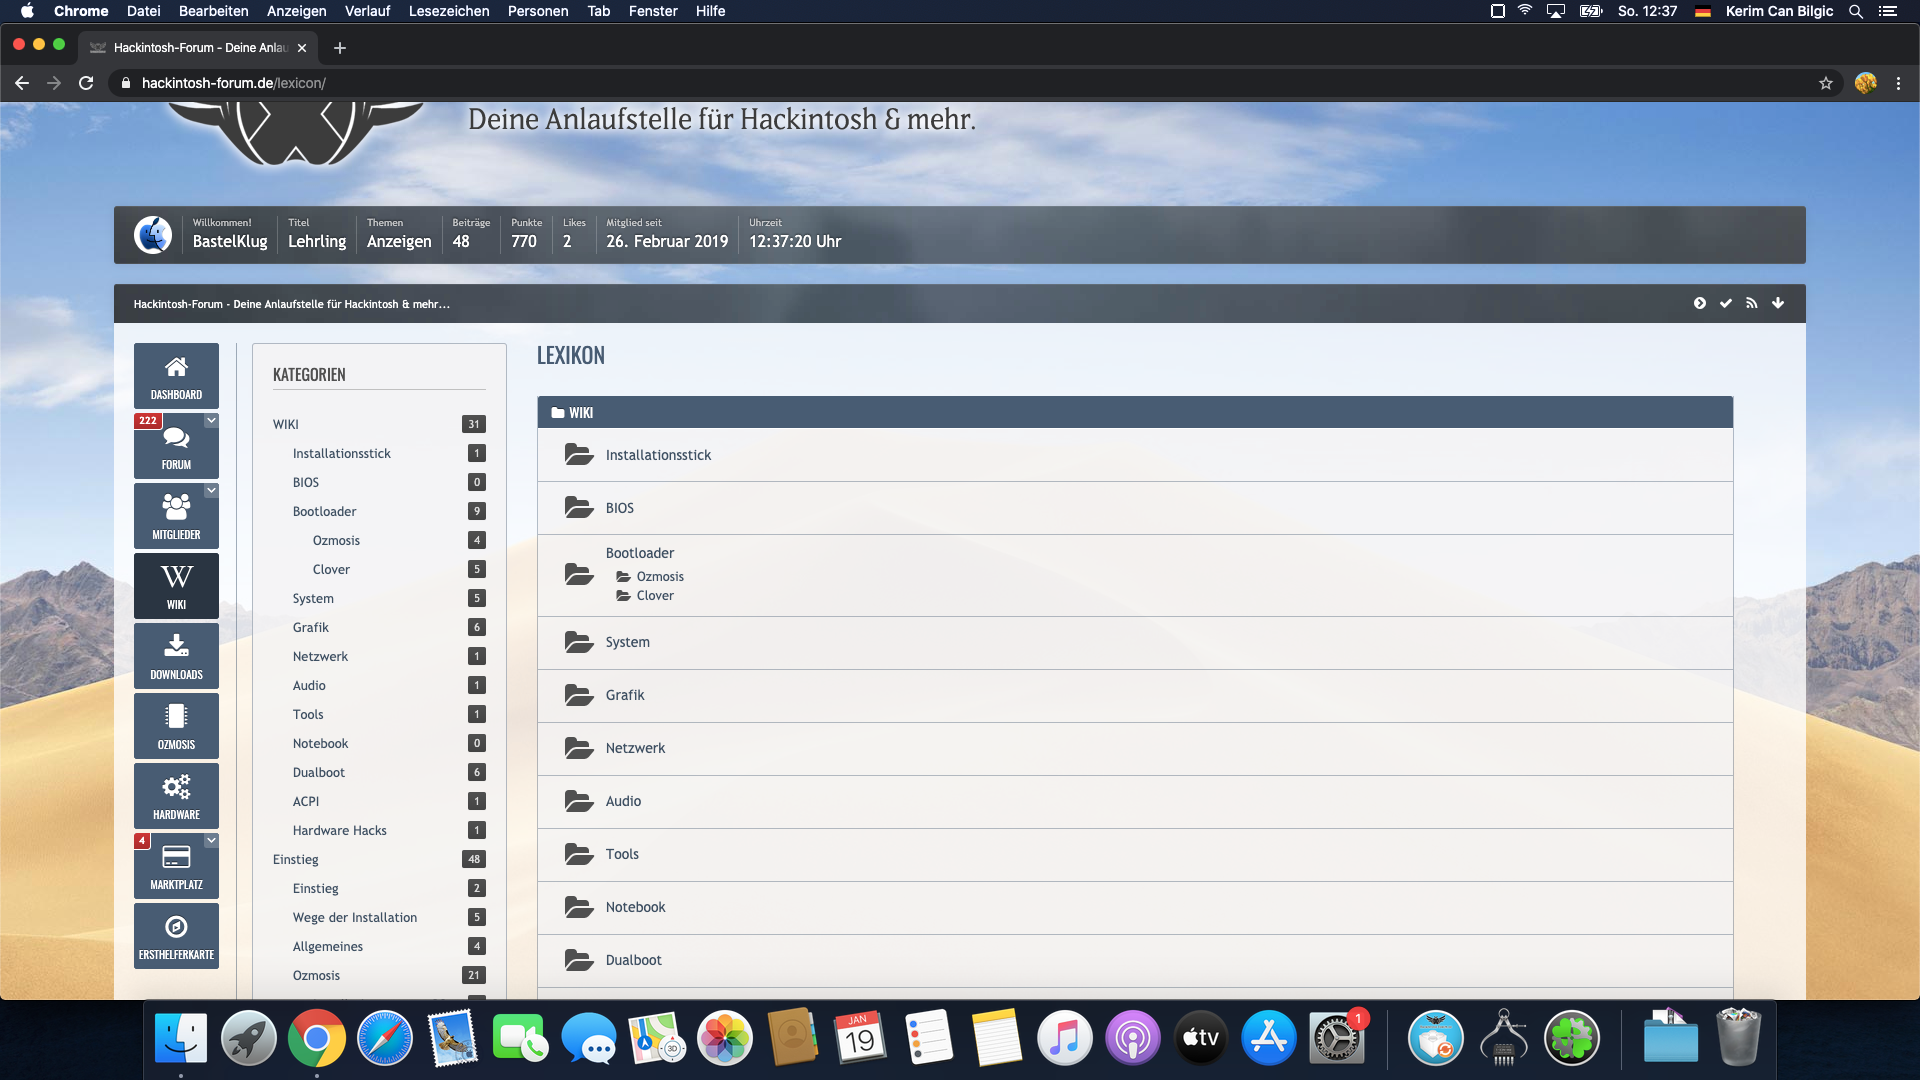
Task: Expand the Marktplatz button dropdown arrow
Action: [x=211, y=841]
